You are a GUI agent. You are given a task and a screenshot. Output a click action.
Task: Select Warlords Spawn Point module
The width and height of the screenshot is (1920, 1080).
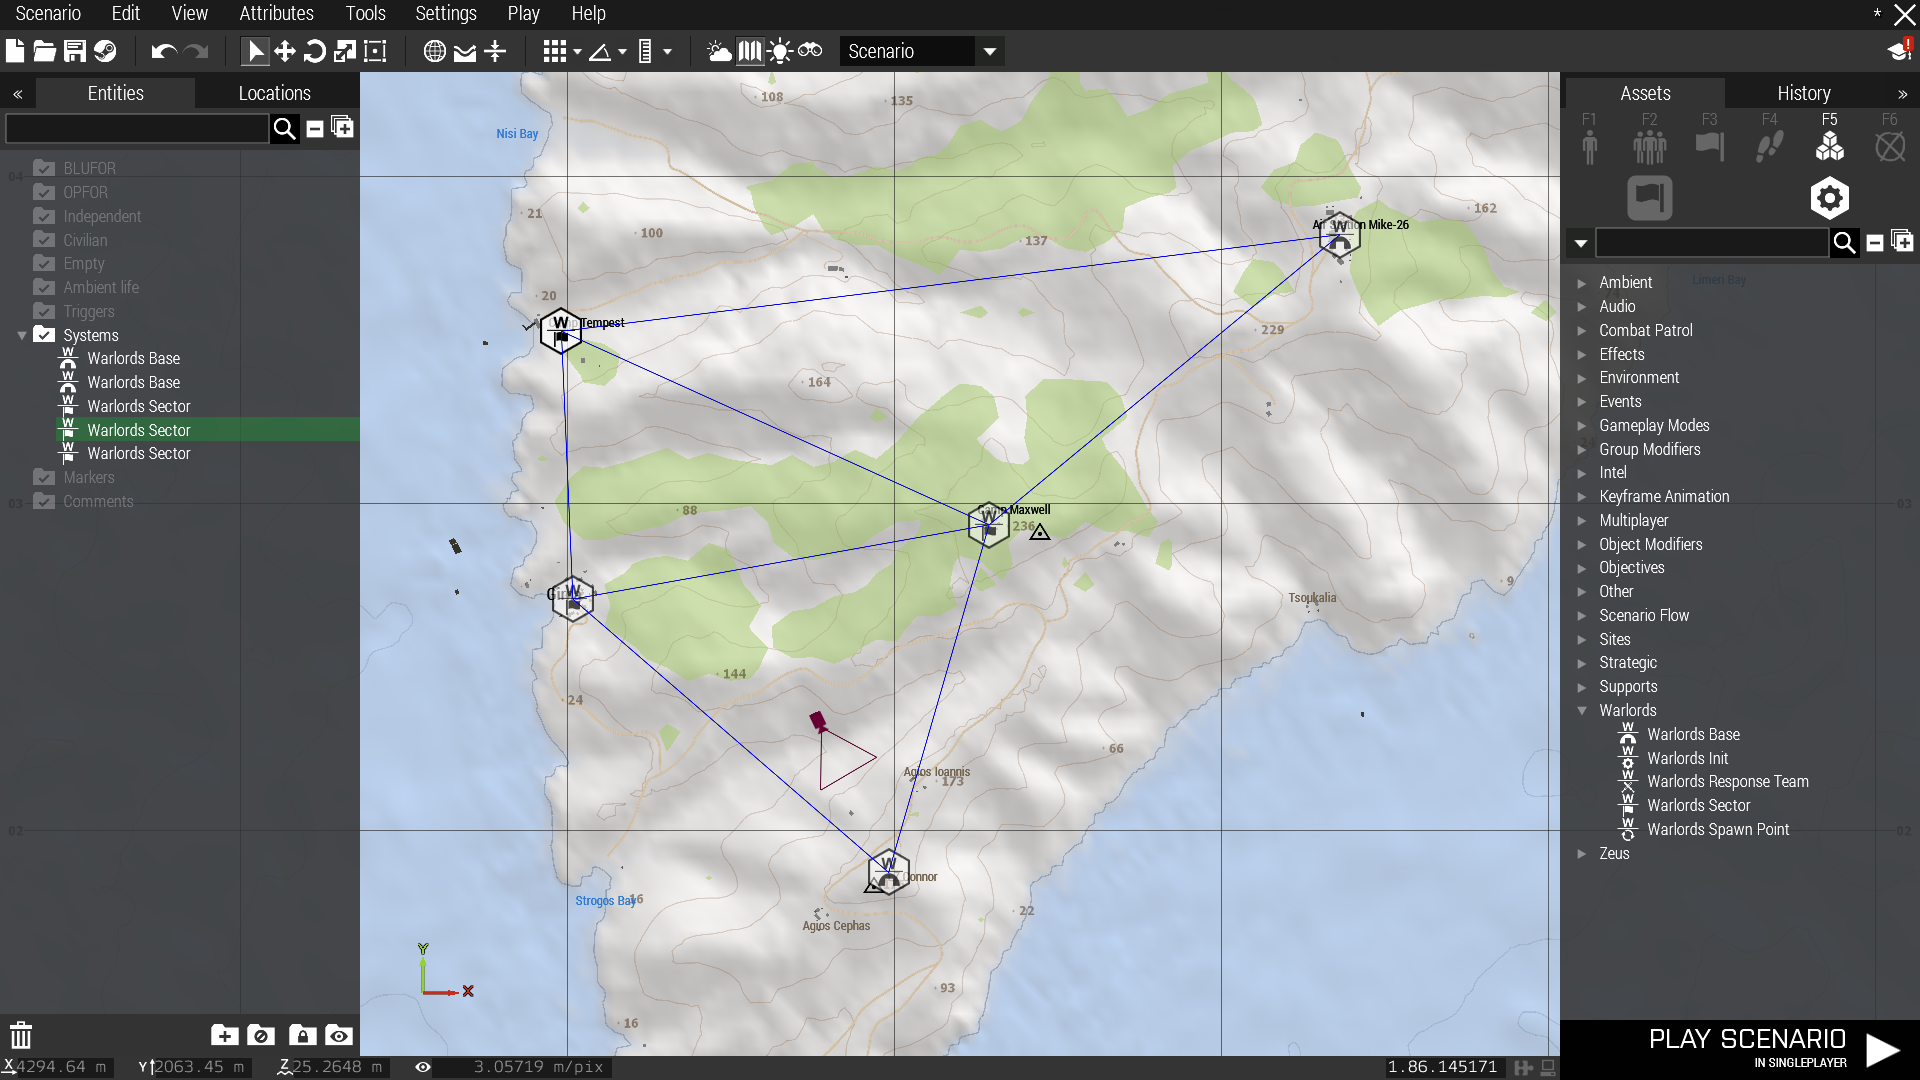click(x=1717, y=829)
